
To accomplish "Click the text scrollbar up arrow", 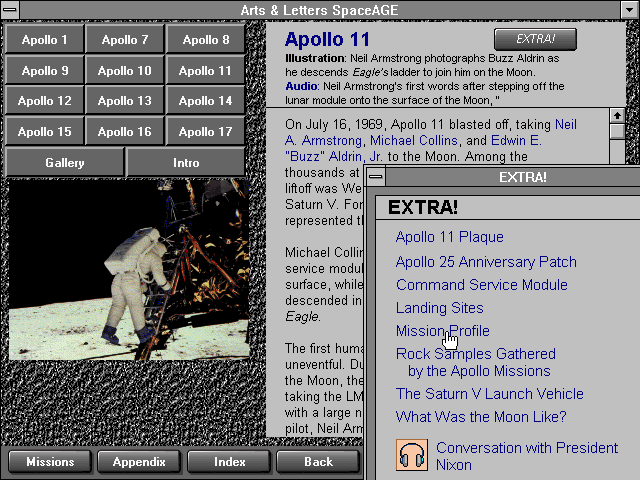I will pyautogui.click(x=617, y=116).
